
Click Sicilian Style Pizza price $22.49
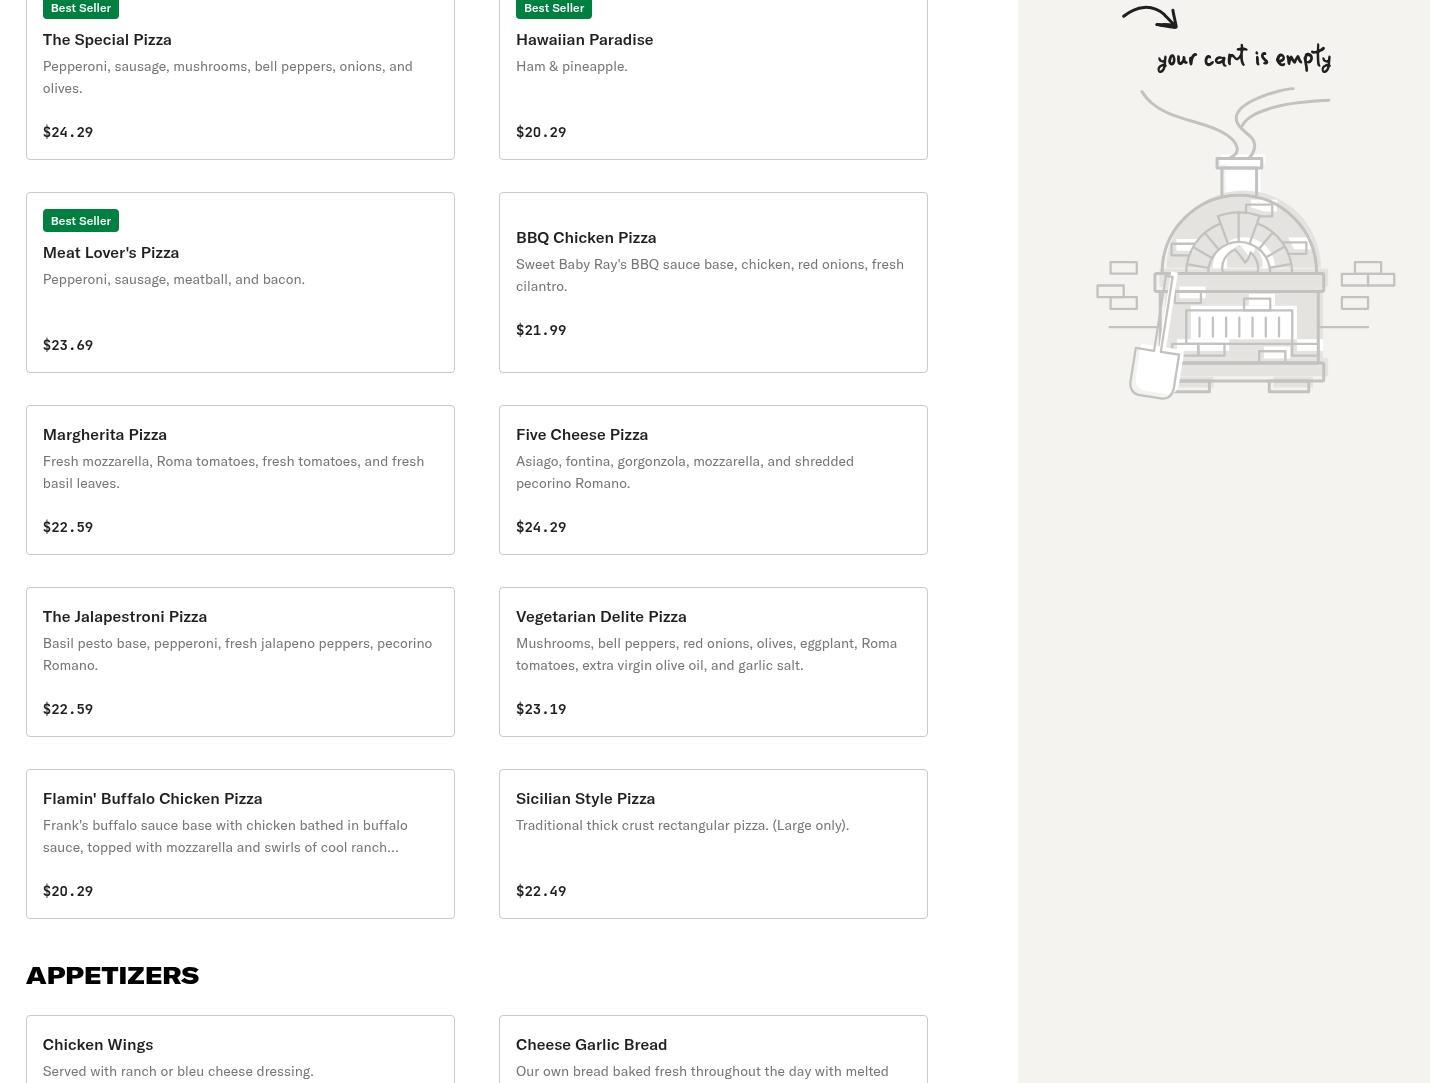click(541, 891)
